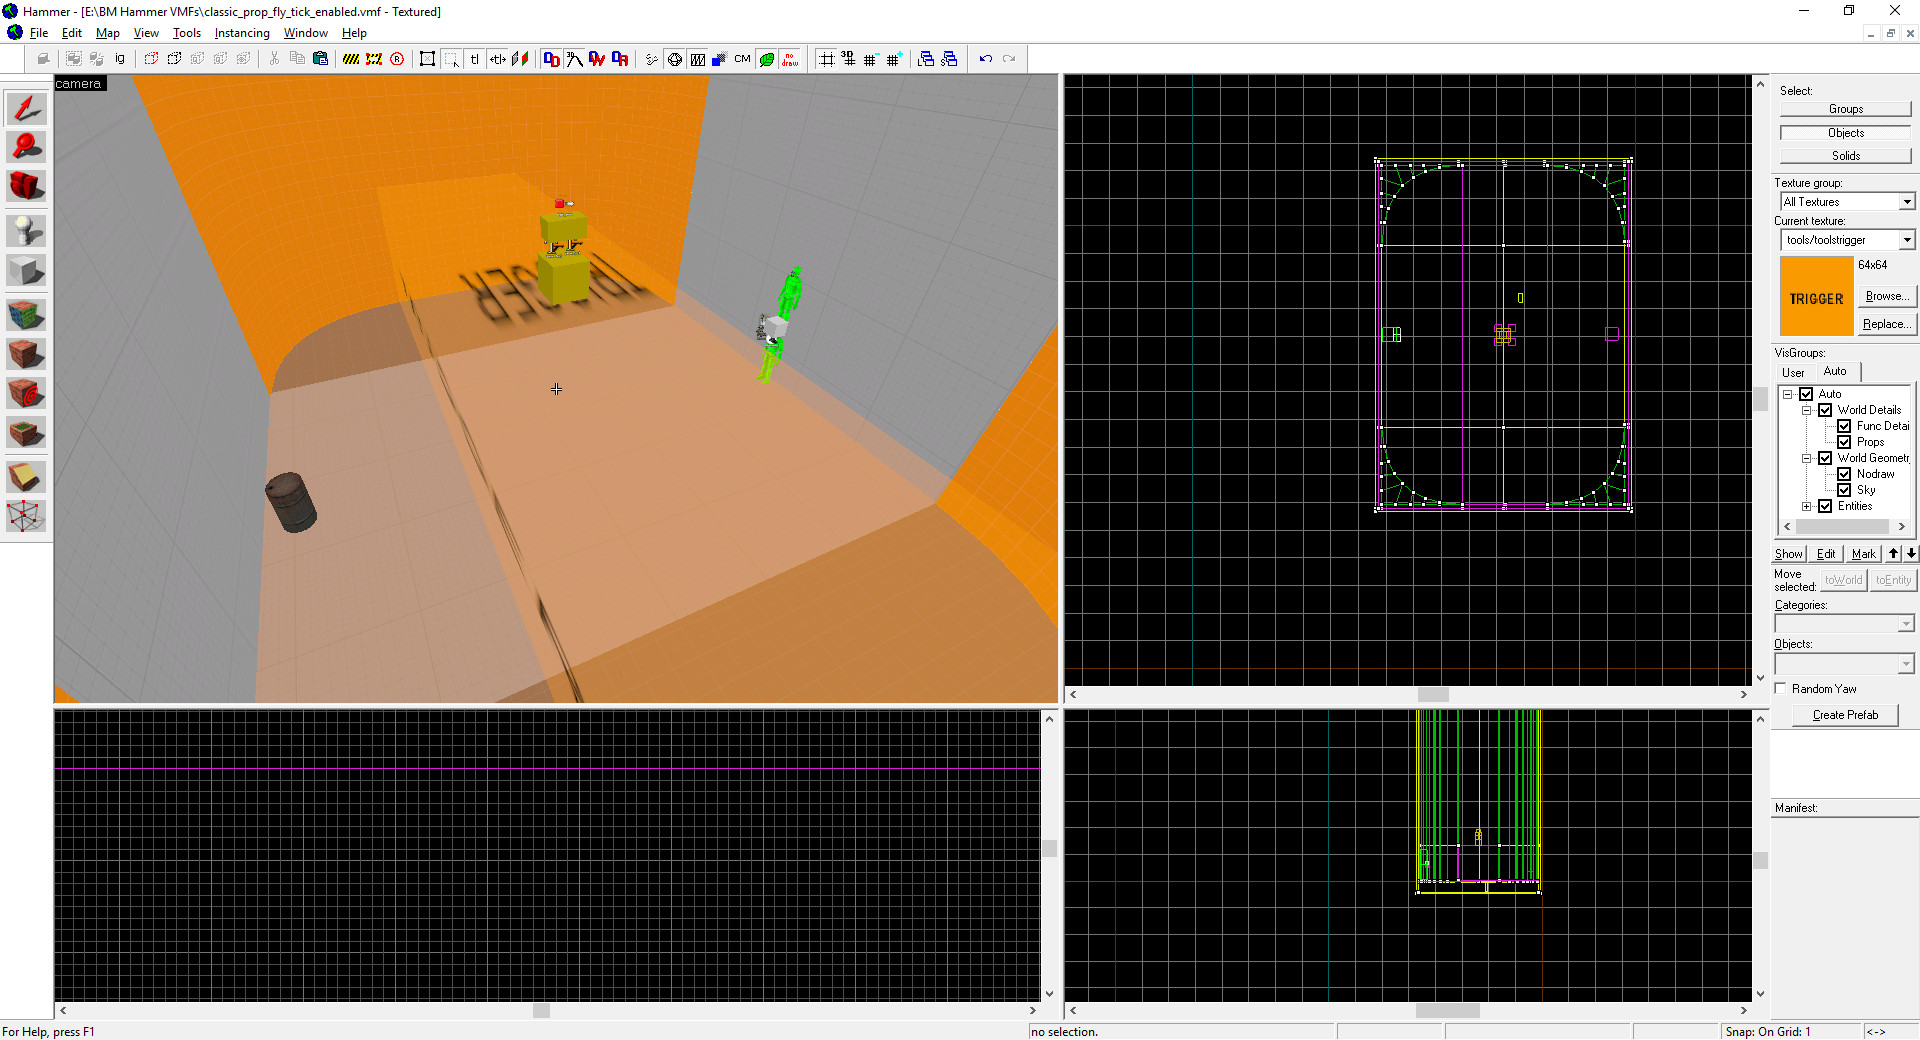The height and width of the screenshot is (1040, 1920).
Task: Expand the Entities visgroup tree node
Action: (x=1807, y=506)
